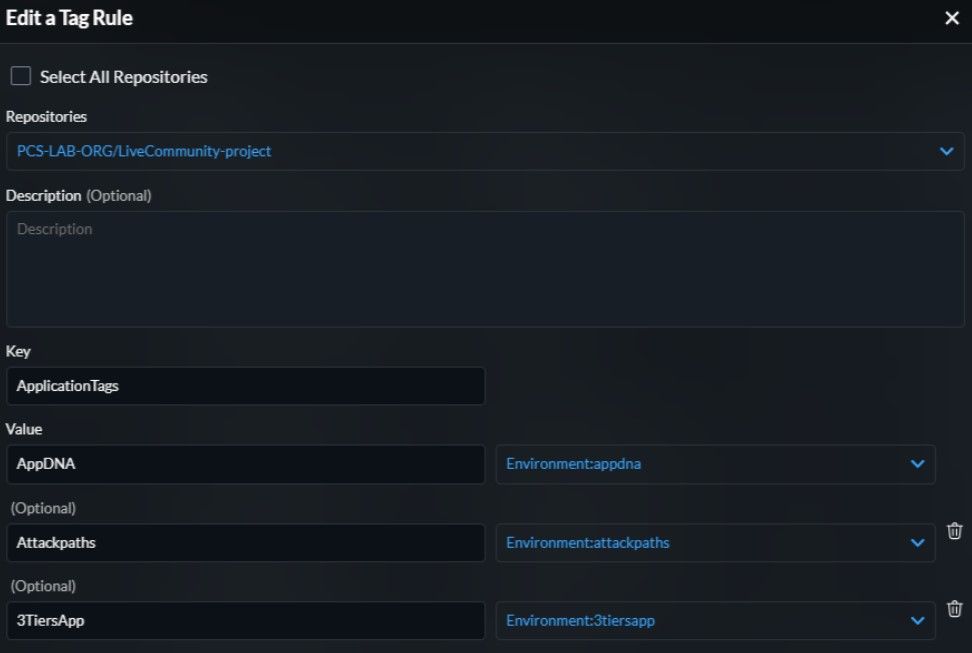
Task: Enable Select All Repositories checkbox
Action: pyautogui.click(x=20, y=76)
